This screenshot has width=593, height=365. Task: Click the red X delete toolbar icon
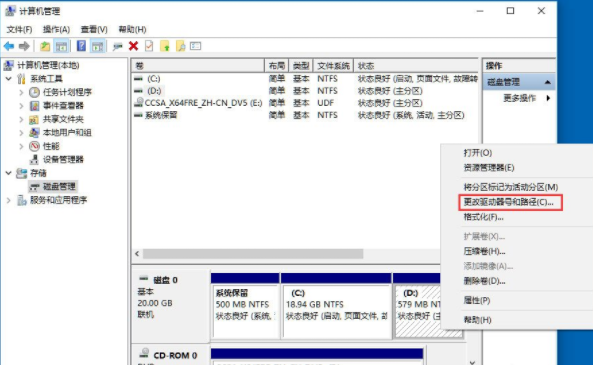133,46
